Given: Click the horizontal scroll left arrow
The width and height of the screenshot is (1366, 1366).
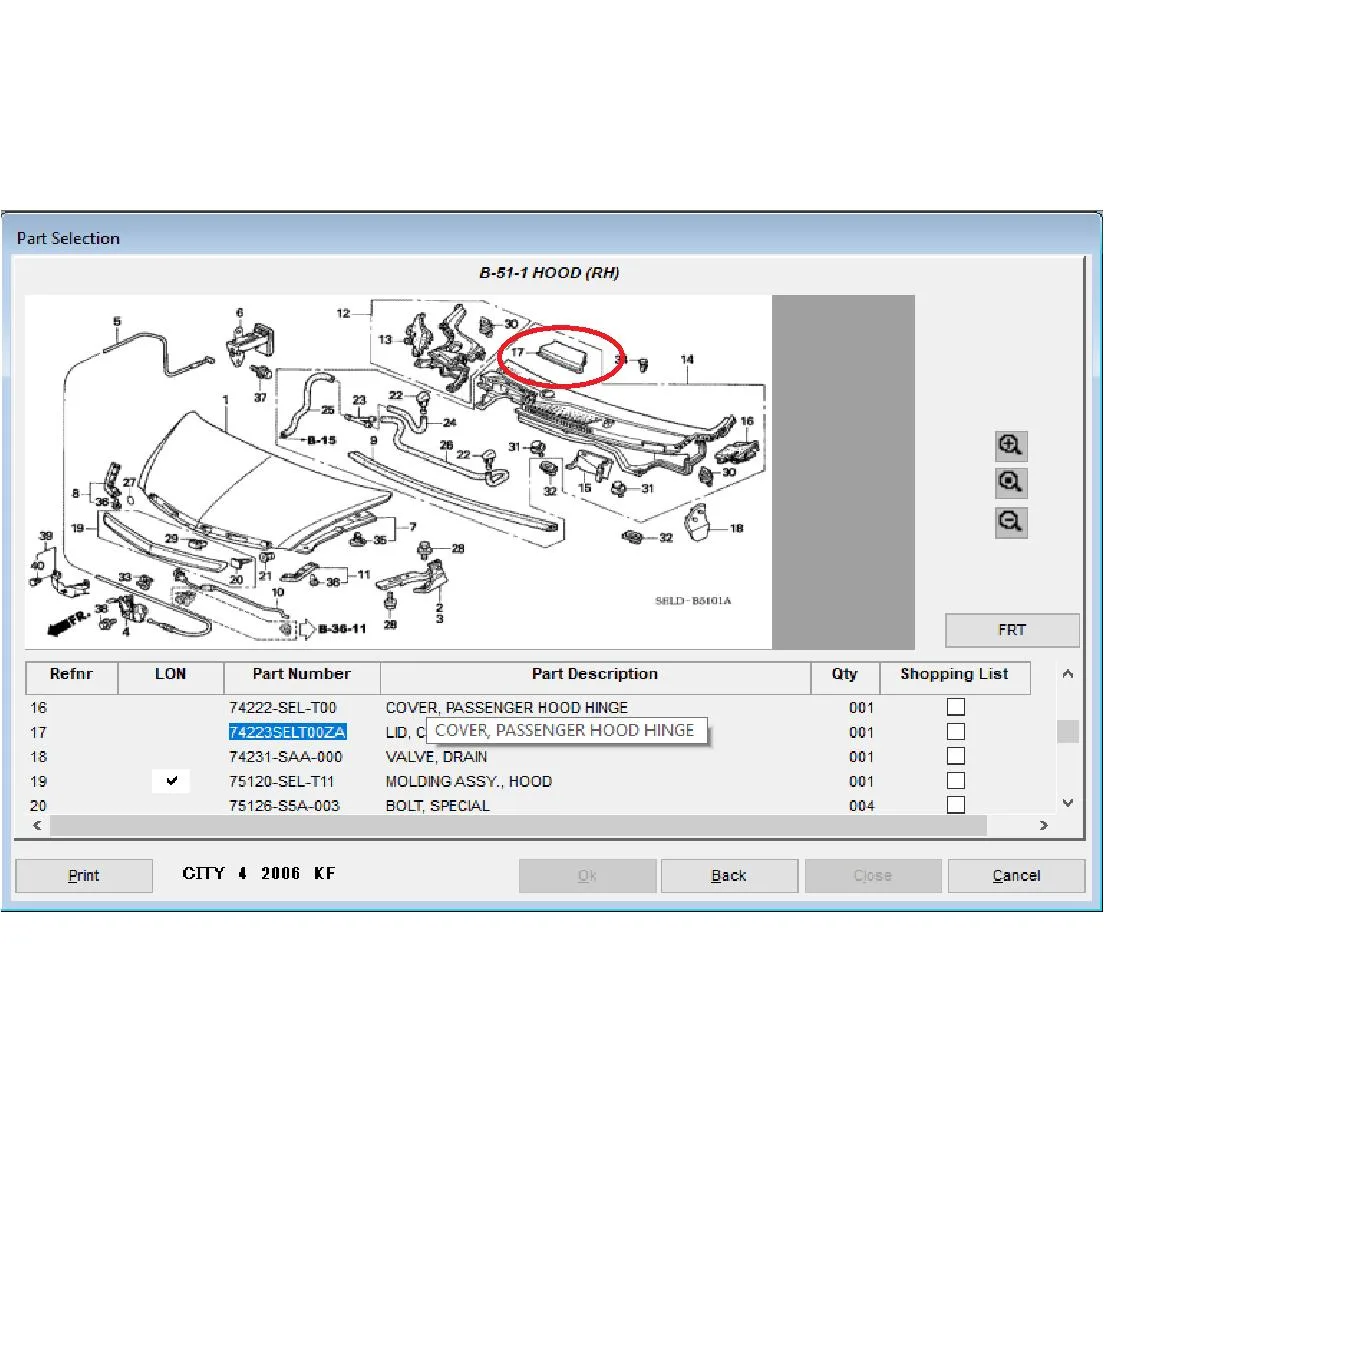Looking at the screenshot, I should [38, 826].
